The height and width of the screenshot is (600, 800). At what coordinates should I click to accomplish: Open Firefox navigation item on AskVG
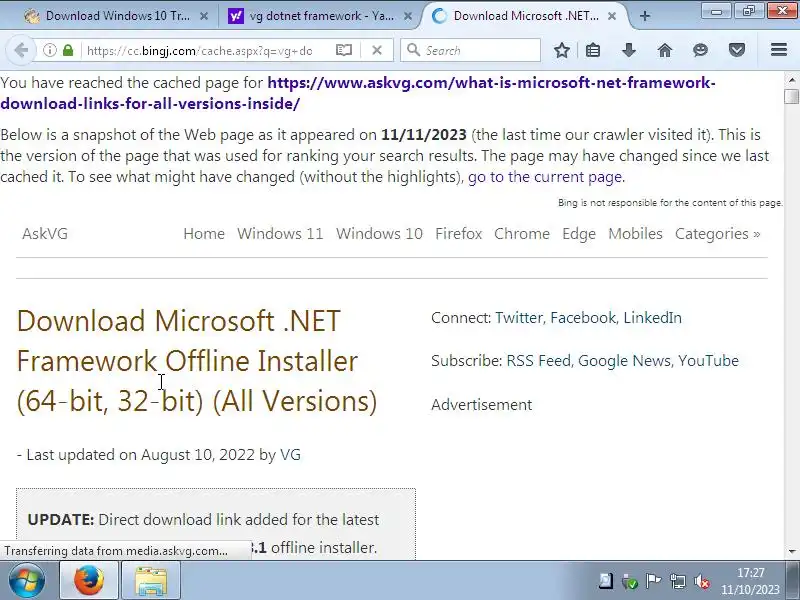(x=458, y=234)
